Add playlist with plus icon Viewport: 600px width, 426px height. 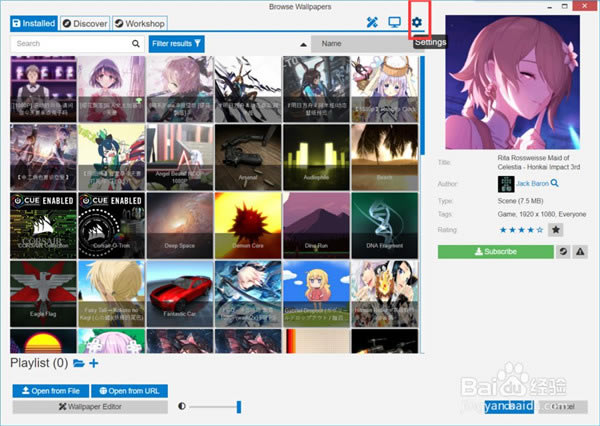[94, 363]
